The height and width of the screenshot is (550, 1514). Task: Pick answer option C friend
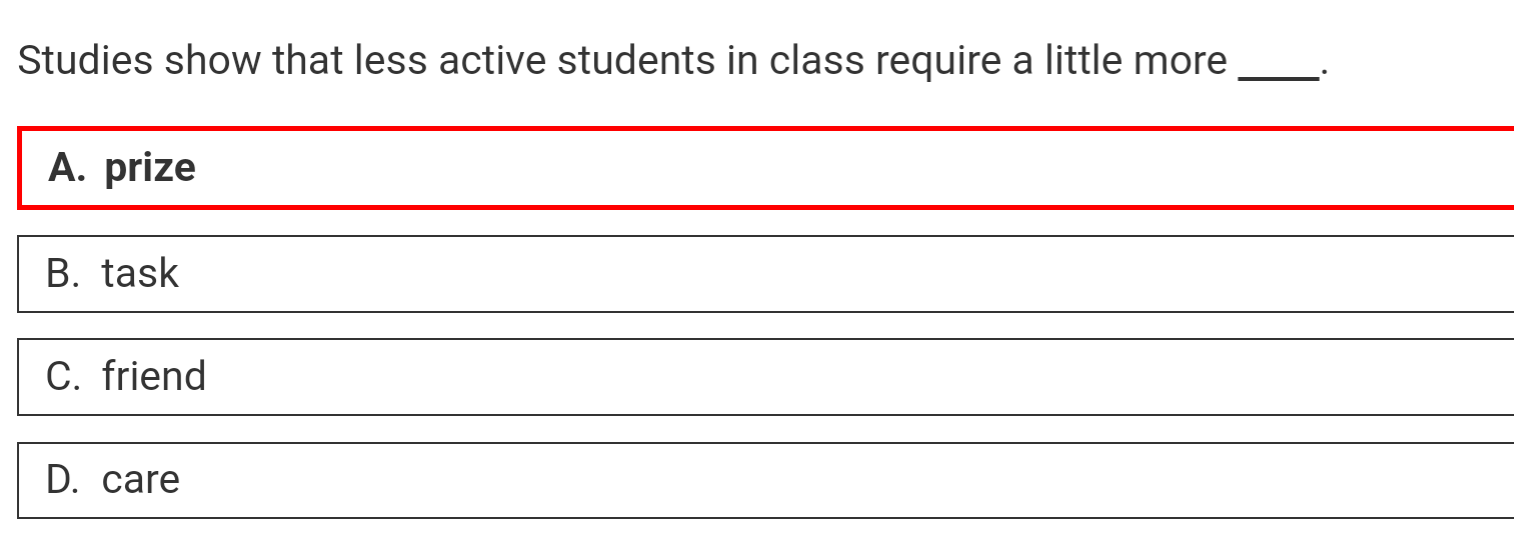click(x=766, y=377)
